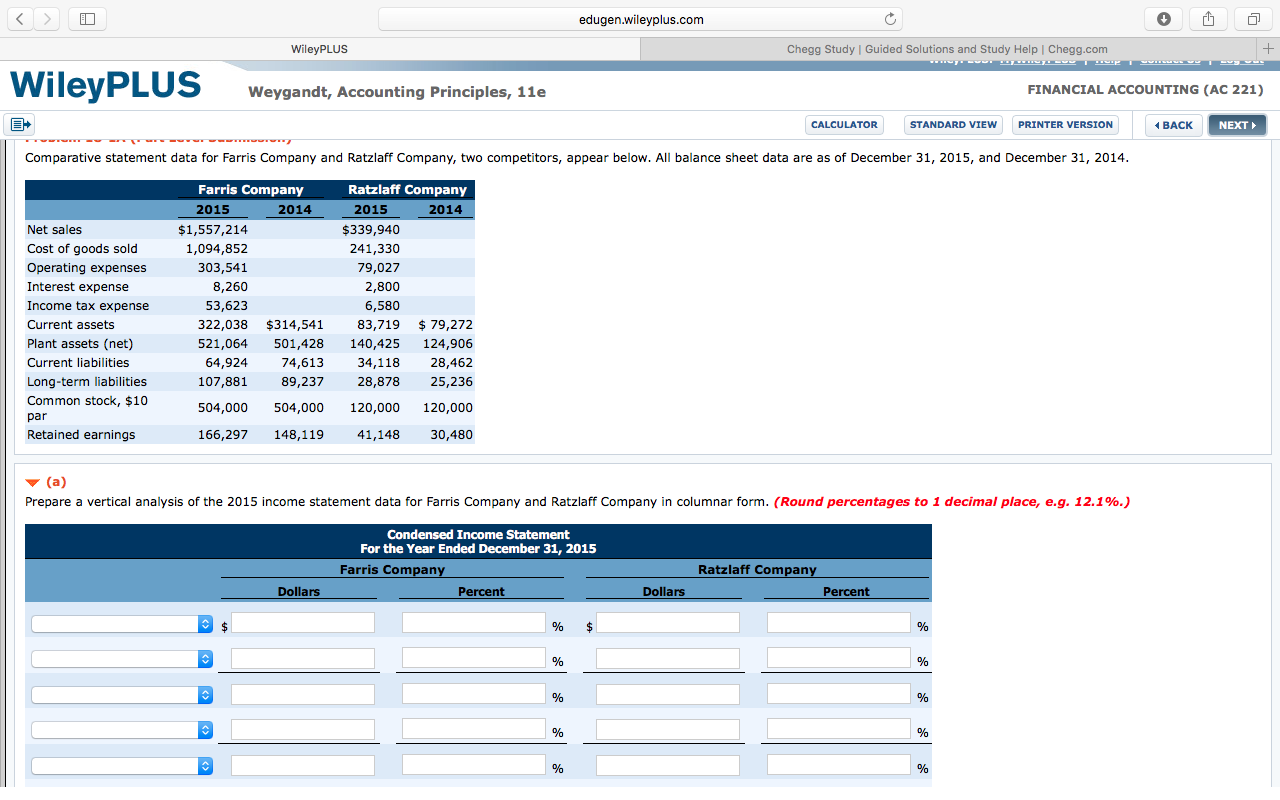Click Ratzlaff Percent field in fifth row
This screenshot has height=800, width=1280.
pyautogui.click(x=839, y=765)
